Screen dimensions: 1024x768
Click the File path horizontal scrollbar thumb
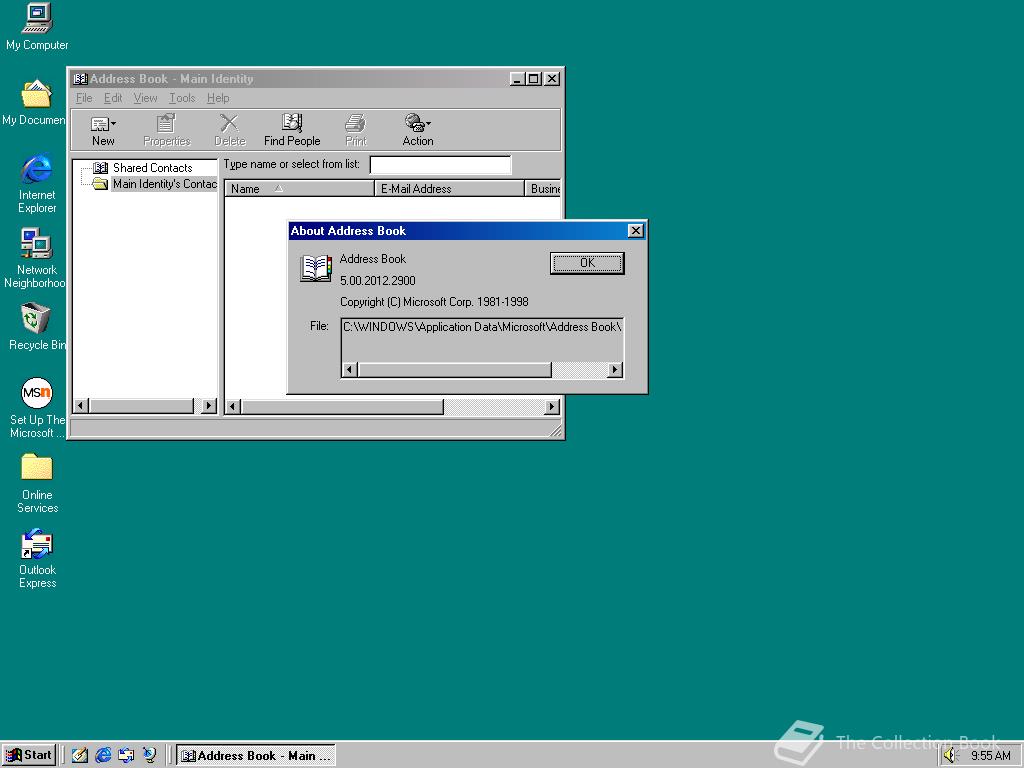pyautogui.click(x=455, y=370)
